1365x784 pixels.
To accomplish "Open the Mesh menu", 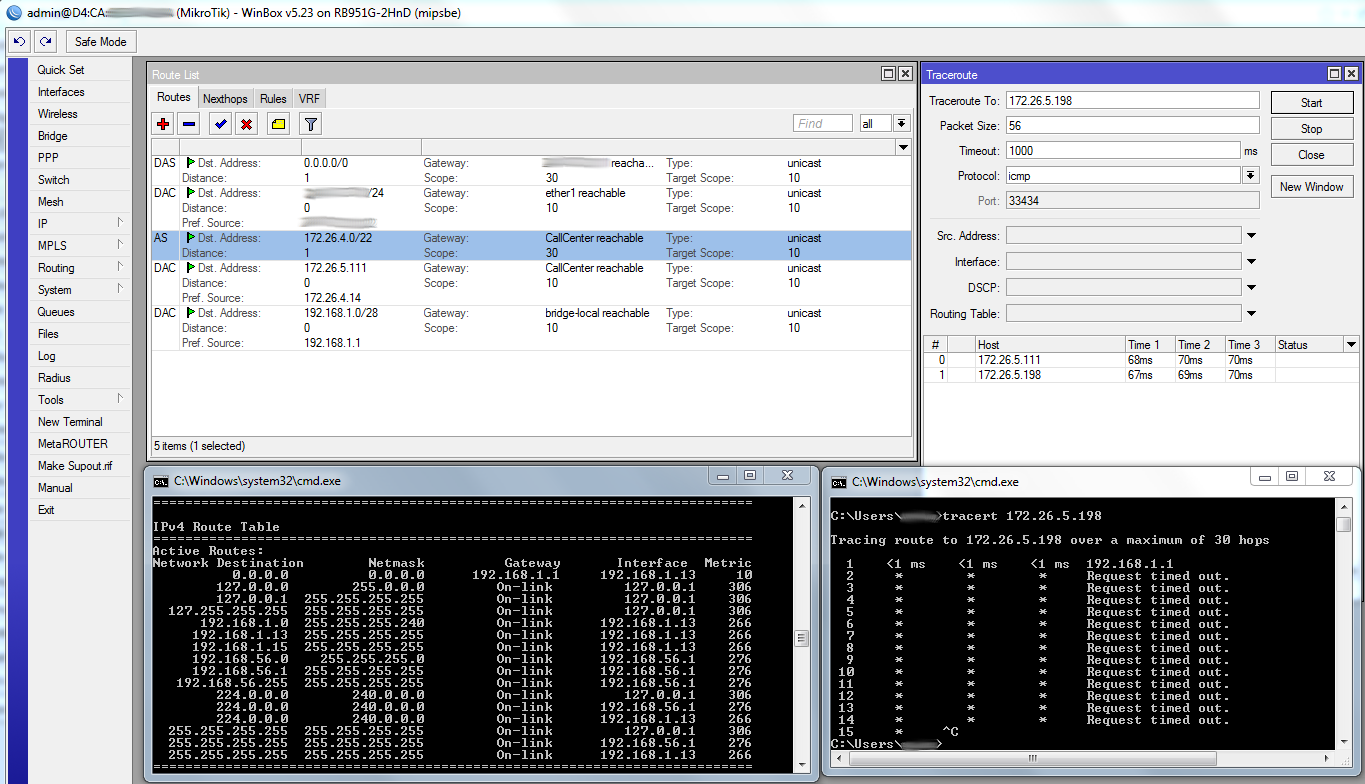I will (82, 202).
